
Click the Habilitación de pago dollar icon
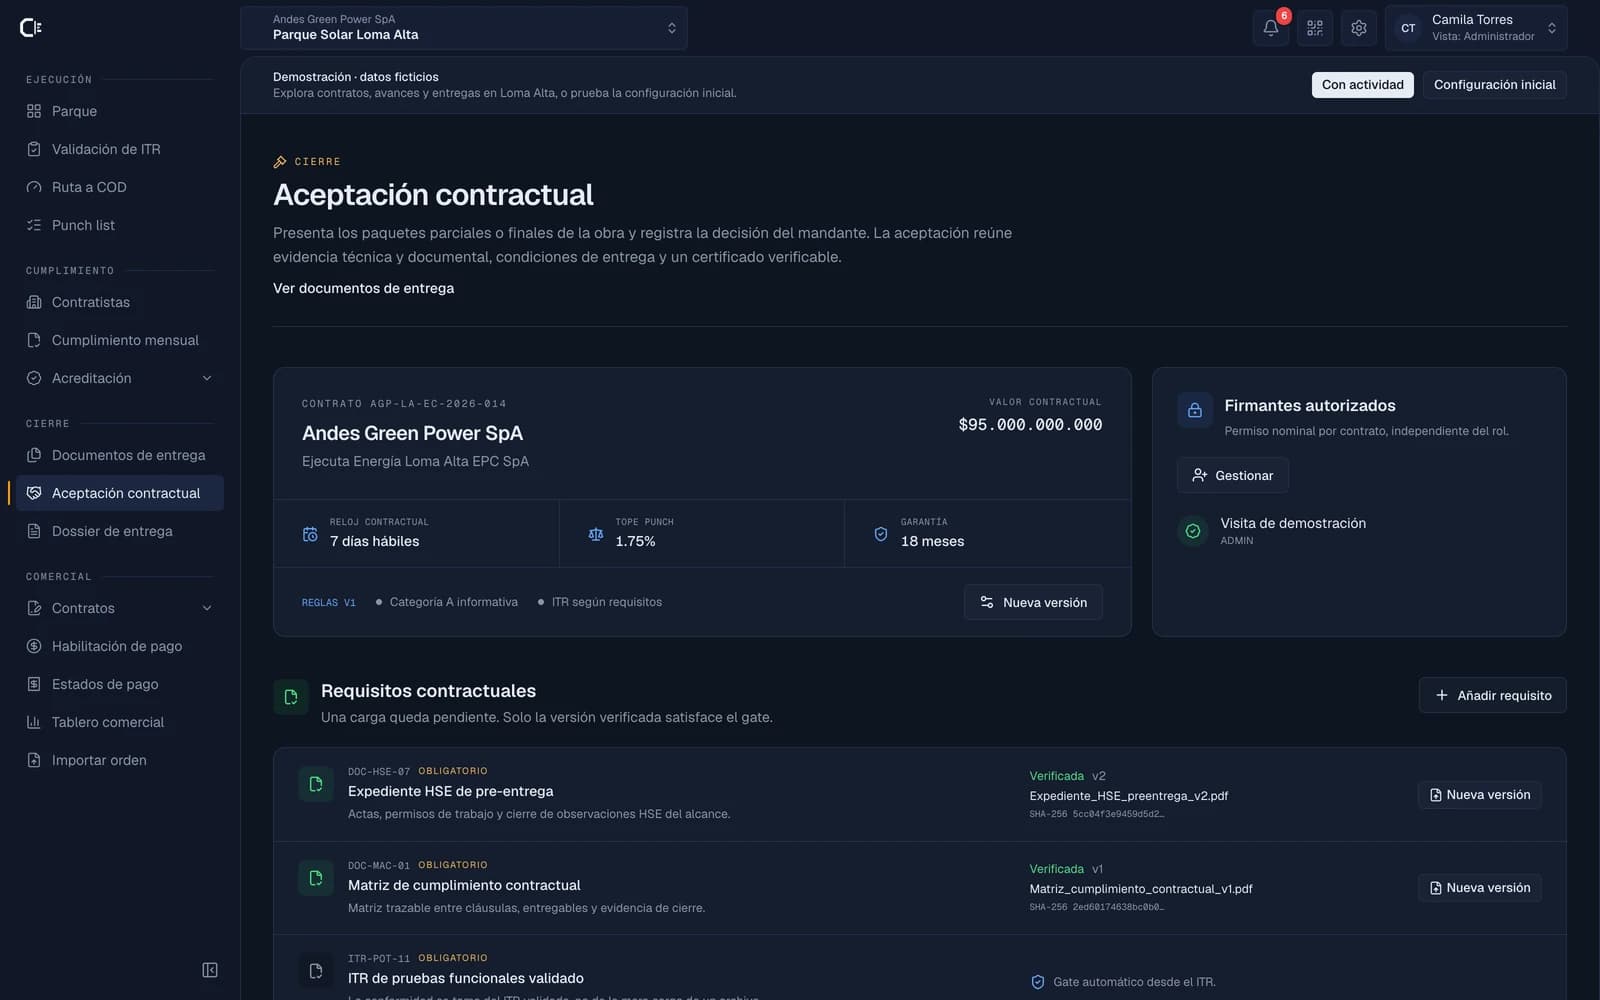(x=34, y=646)
